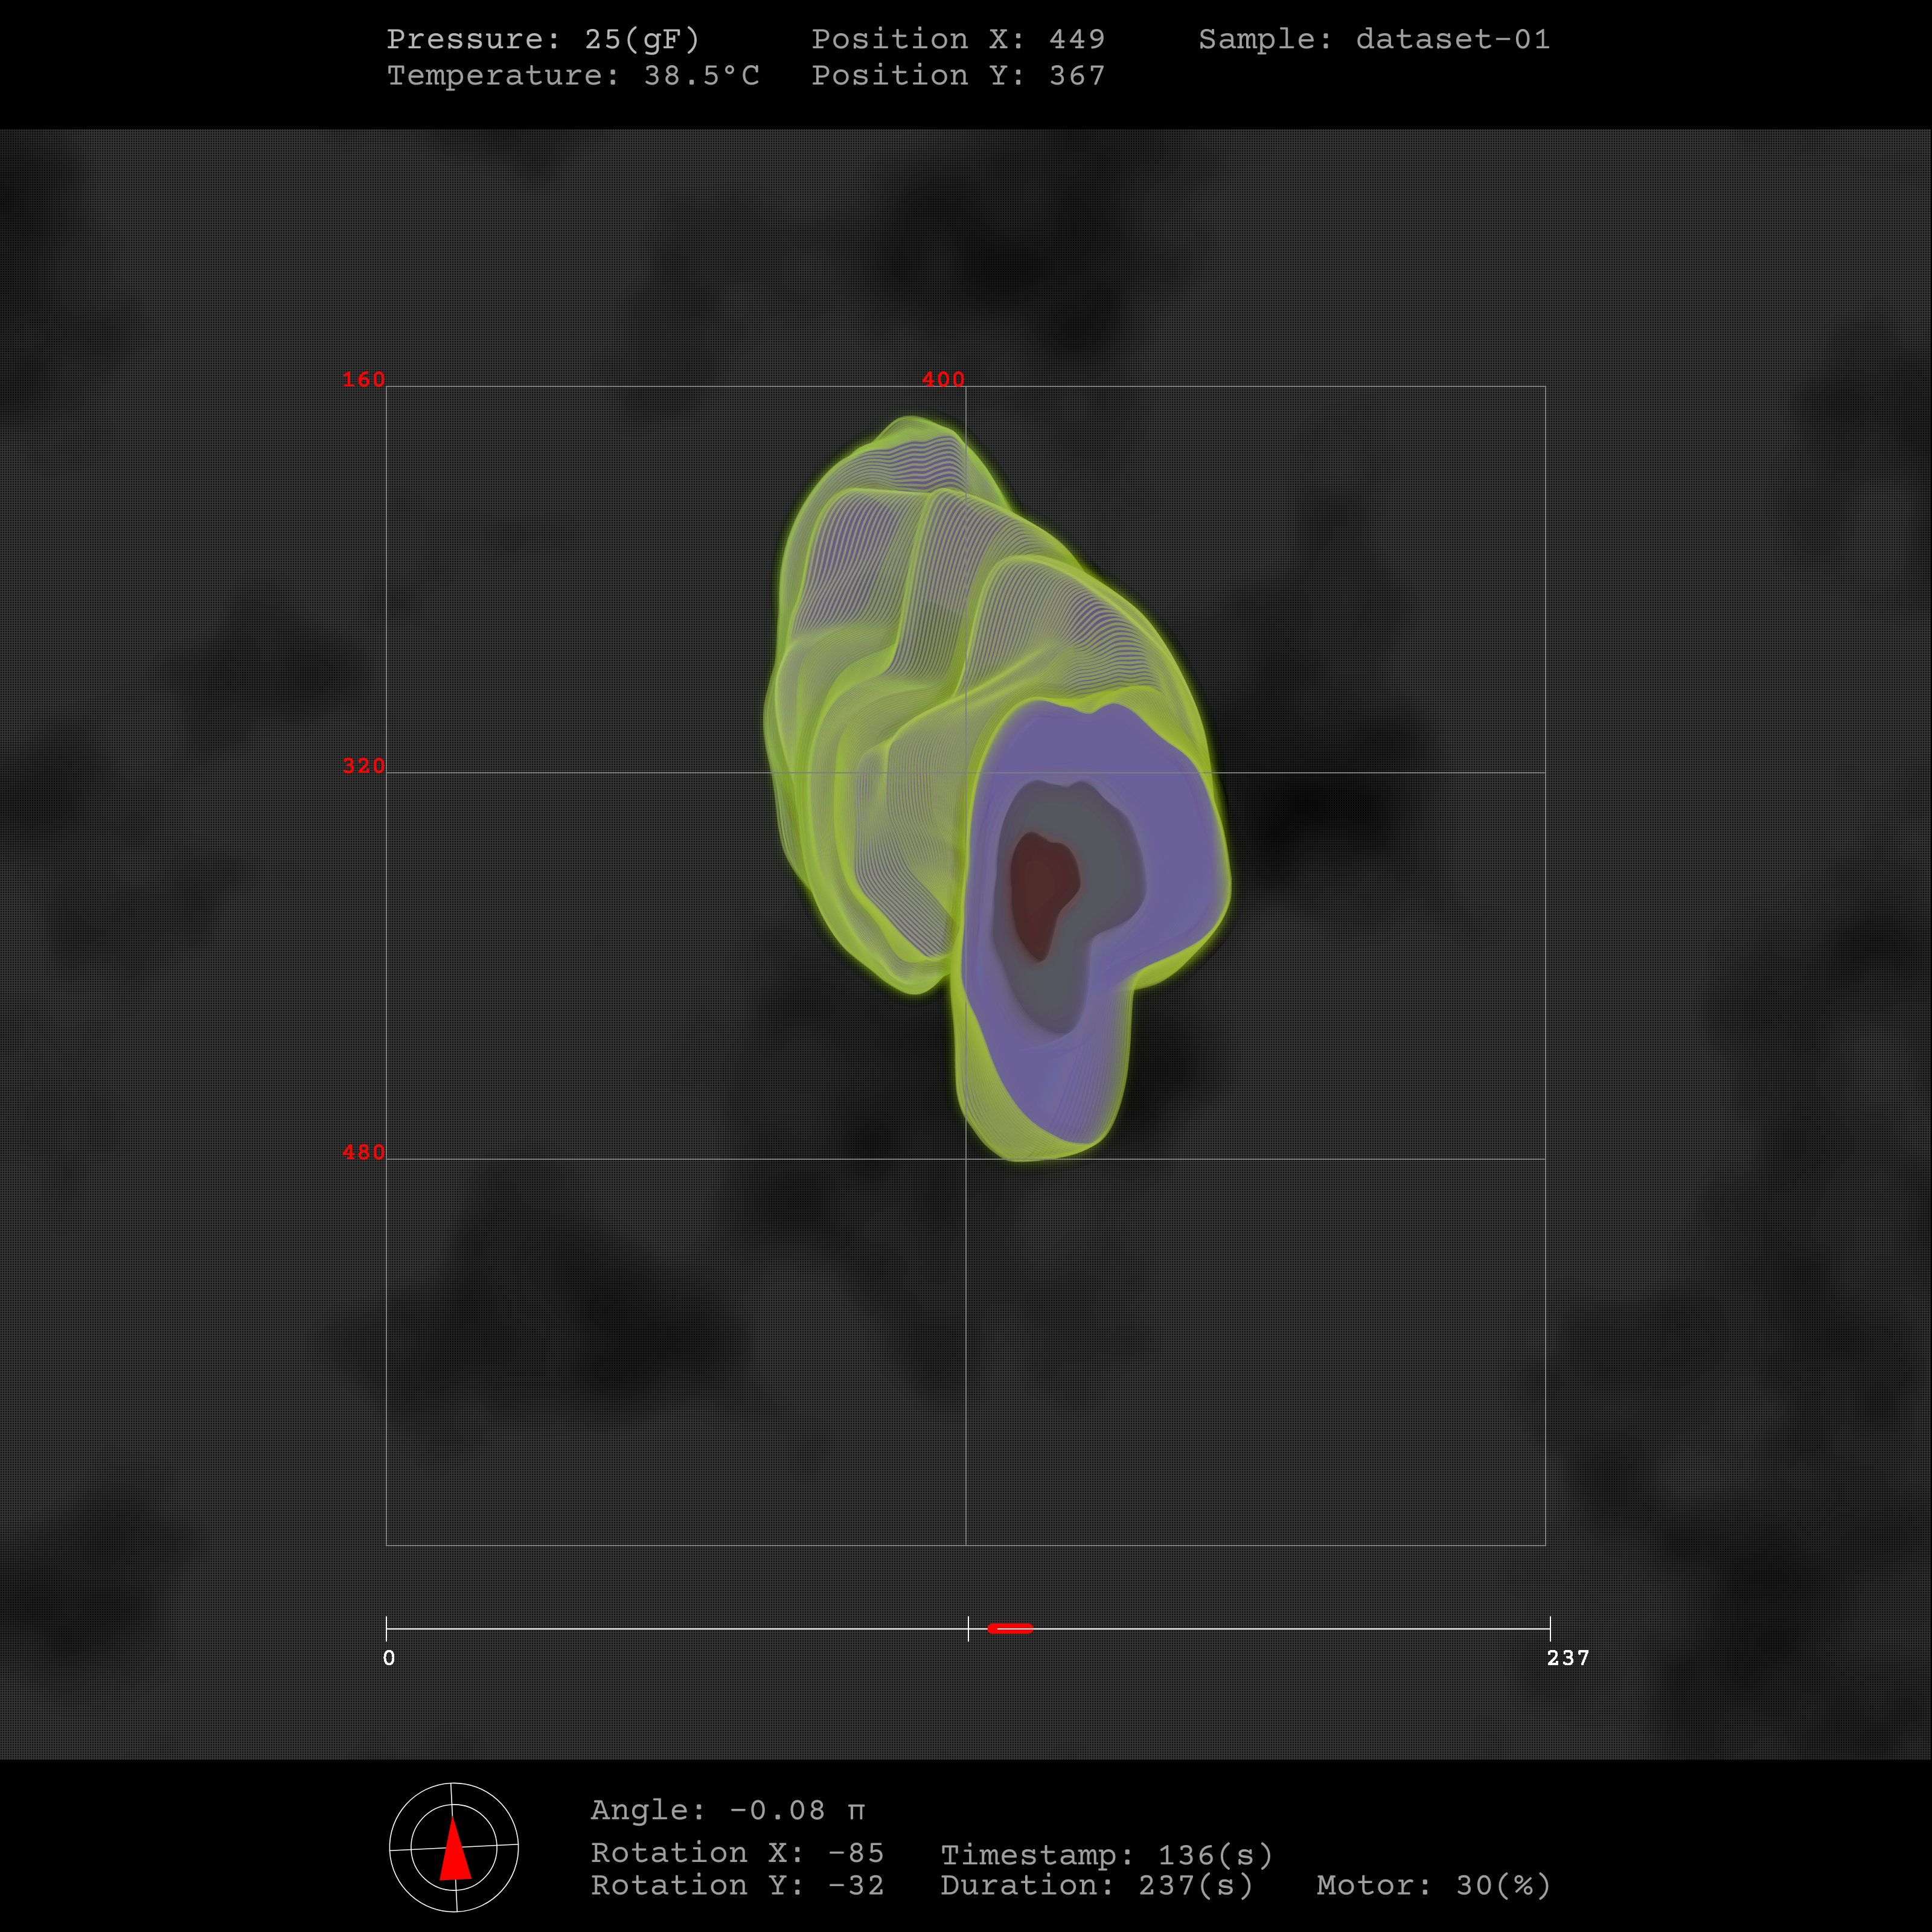Click the Timestamp 136(s) readout
This screenshot has width=1932, height=1932.
1106,1855
